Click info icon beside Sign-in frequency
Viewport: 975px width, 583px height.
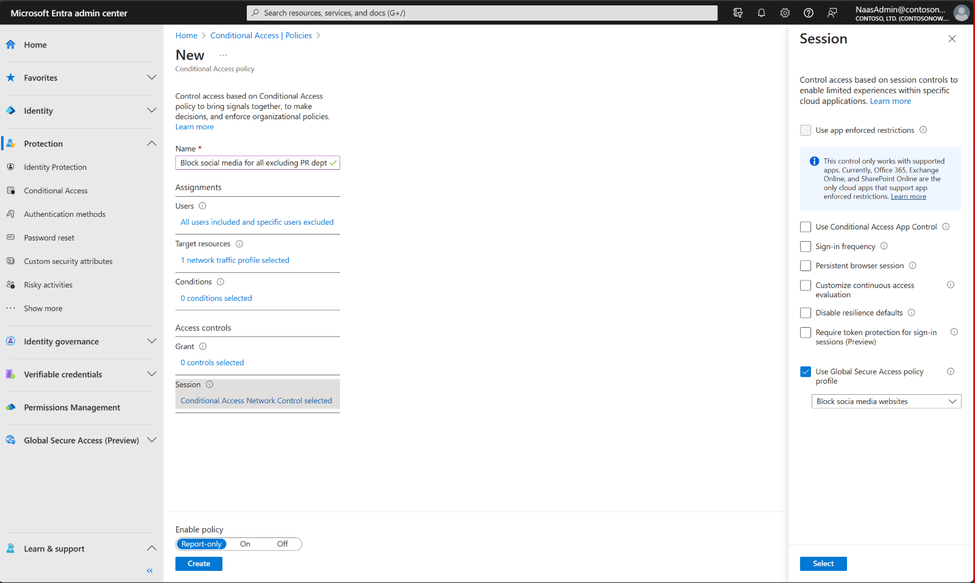[x=884, y=246]
